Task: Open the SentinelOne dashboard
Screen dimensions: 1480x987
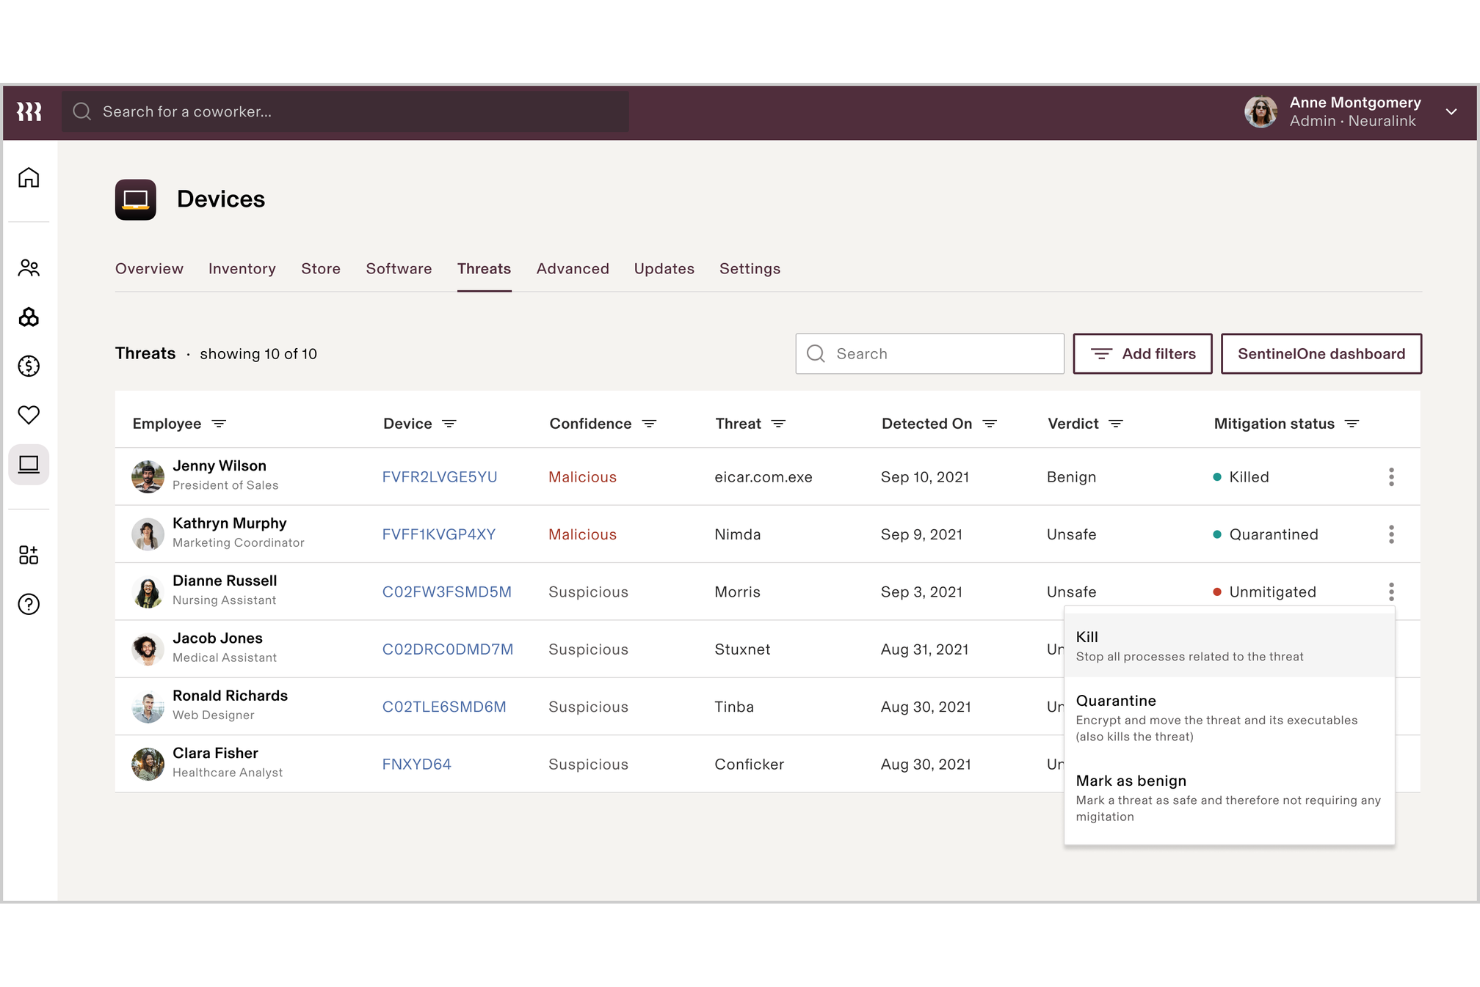Action: (1321, 353)
